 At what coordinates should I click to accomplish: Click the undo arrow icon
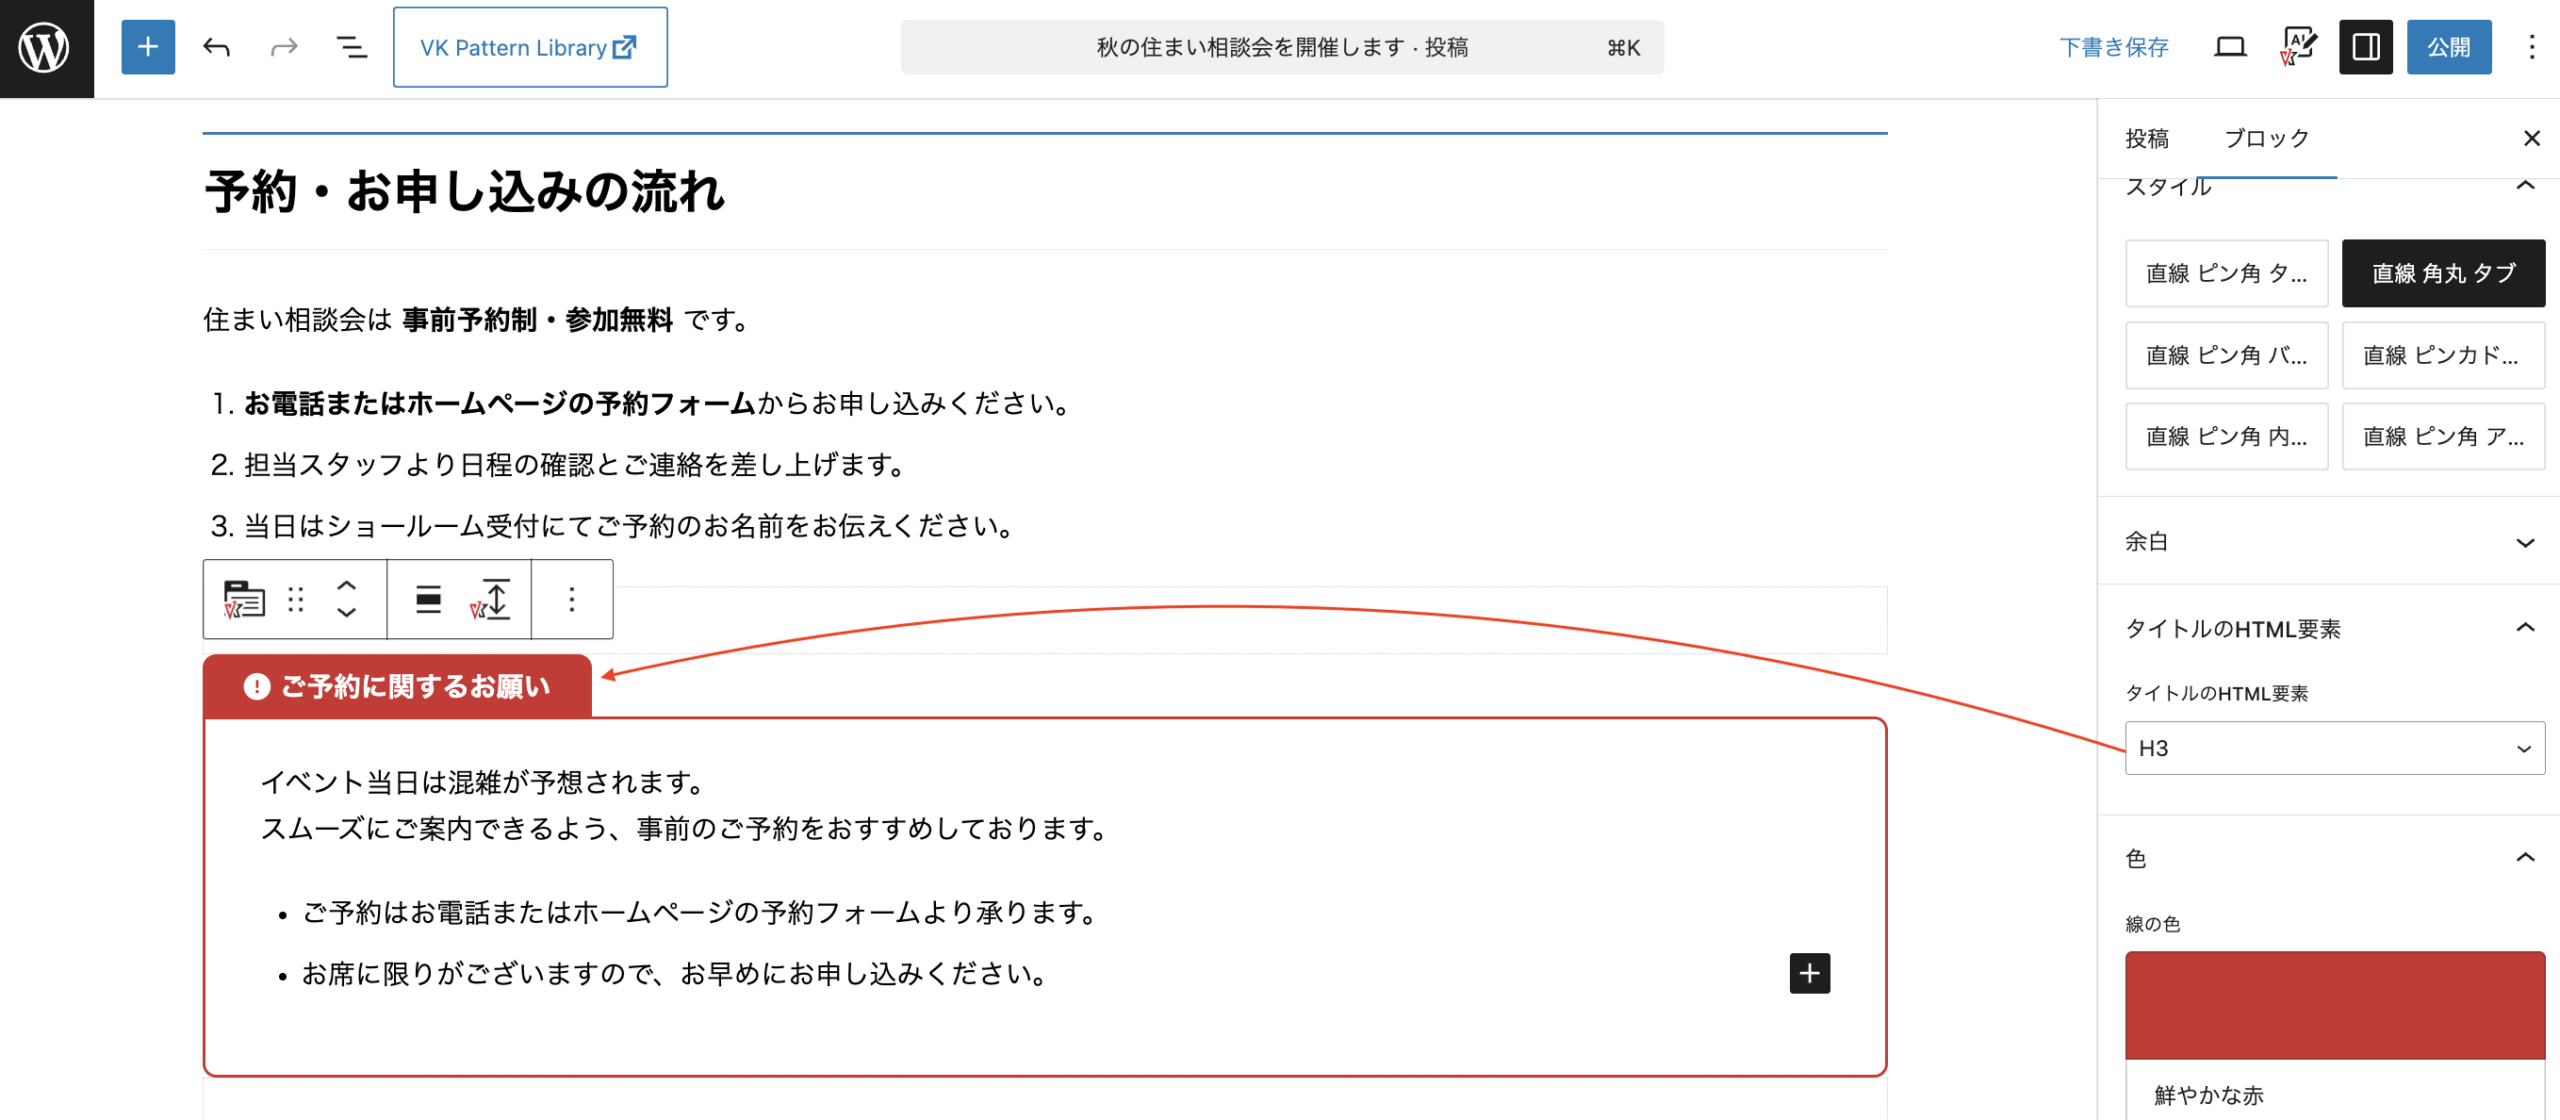pyautogui.click(x=216, y=47)
